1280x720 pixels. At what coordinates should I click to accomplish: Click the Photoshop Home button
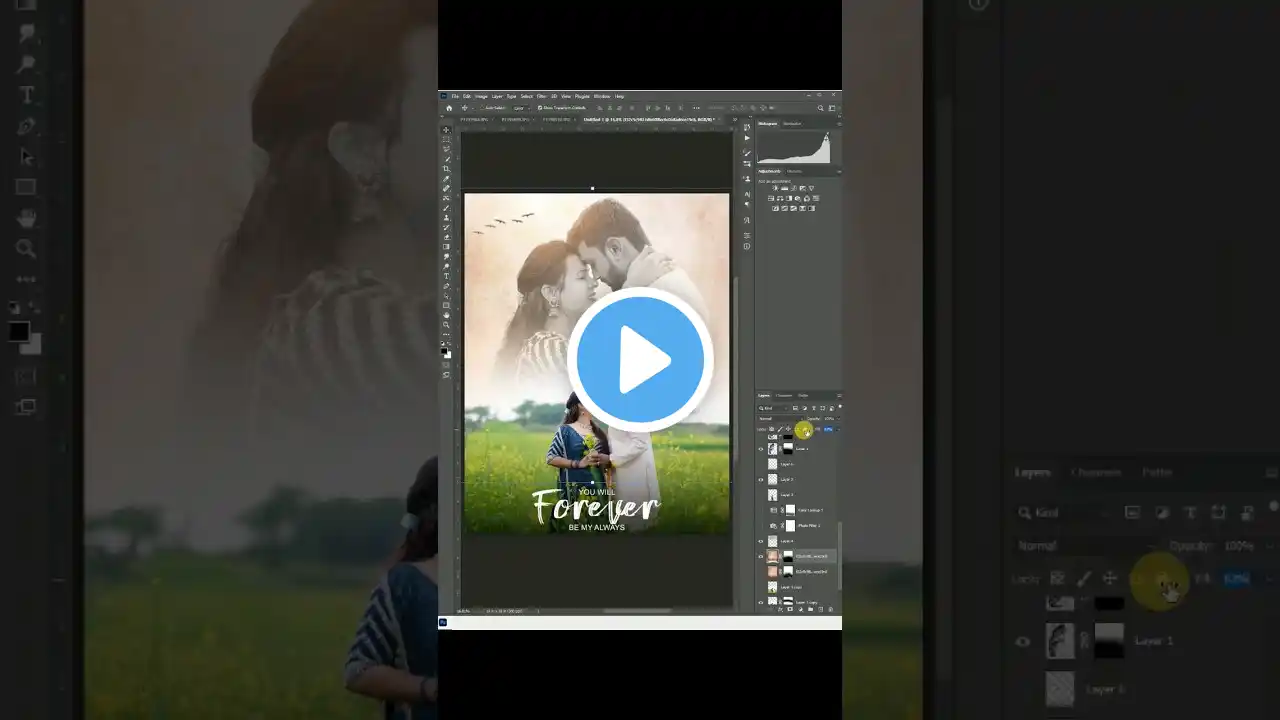pyautogui.click(x=449, y=108)
